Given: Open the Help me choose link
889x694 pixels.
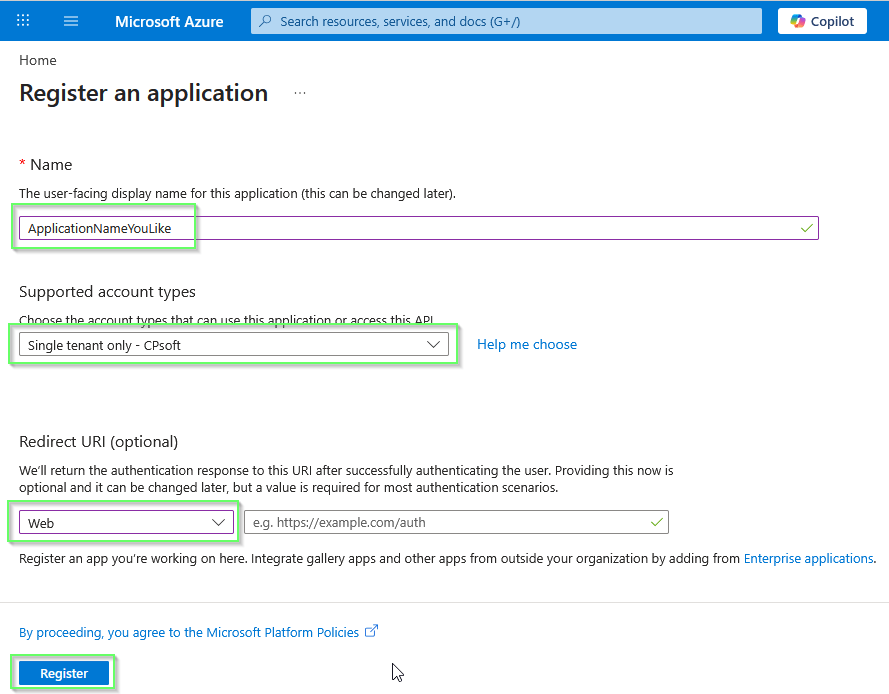Looking at the screenshot, I should pos(527,344).
